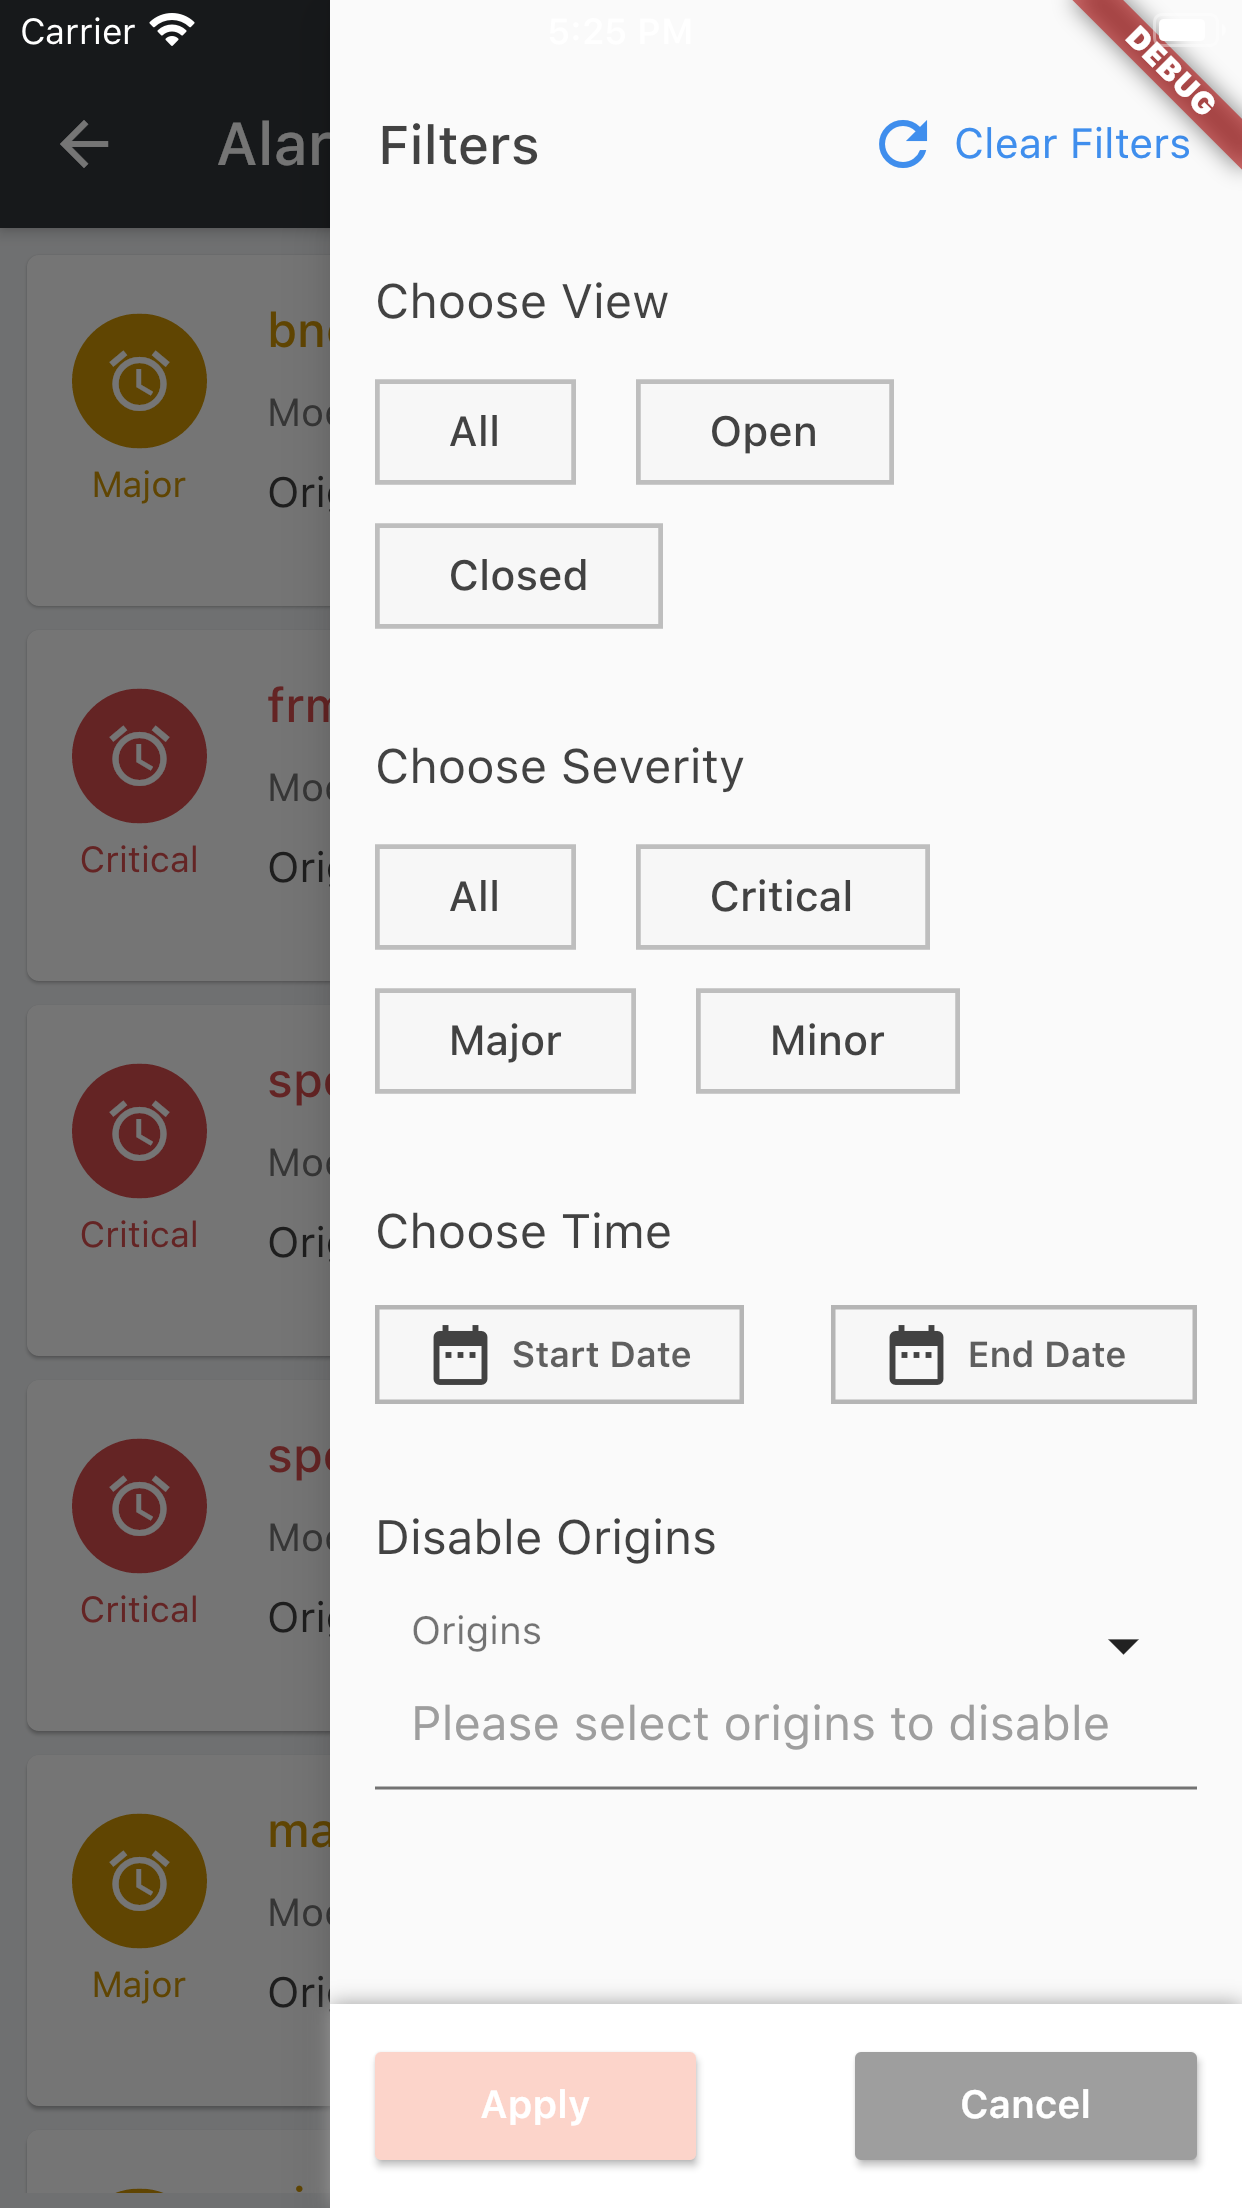Select Closed view filter

(x=519, y=576)
